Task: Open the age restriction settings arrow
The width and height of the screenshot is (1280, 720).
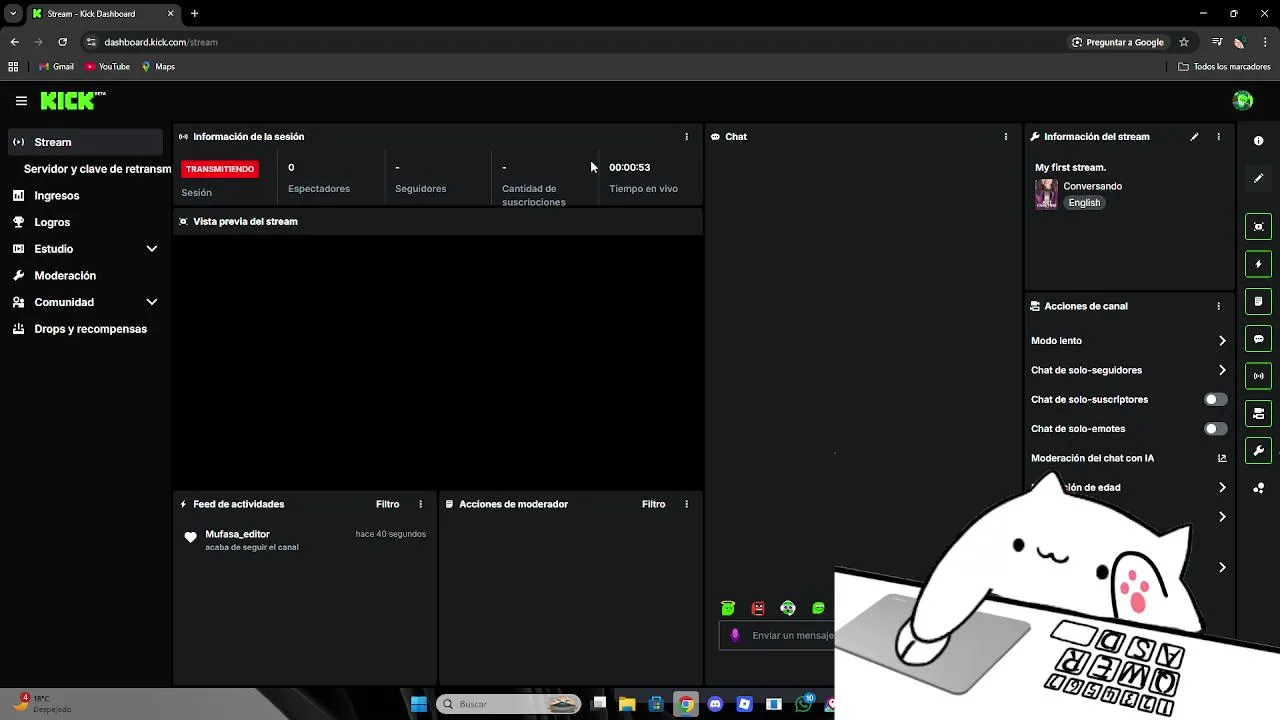Action: pyautogui.click(x=1222, y=488)
